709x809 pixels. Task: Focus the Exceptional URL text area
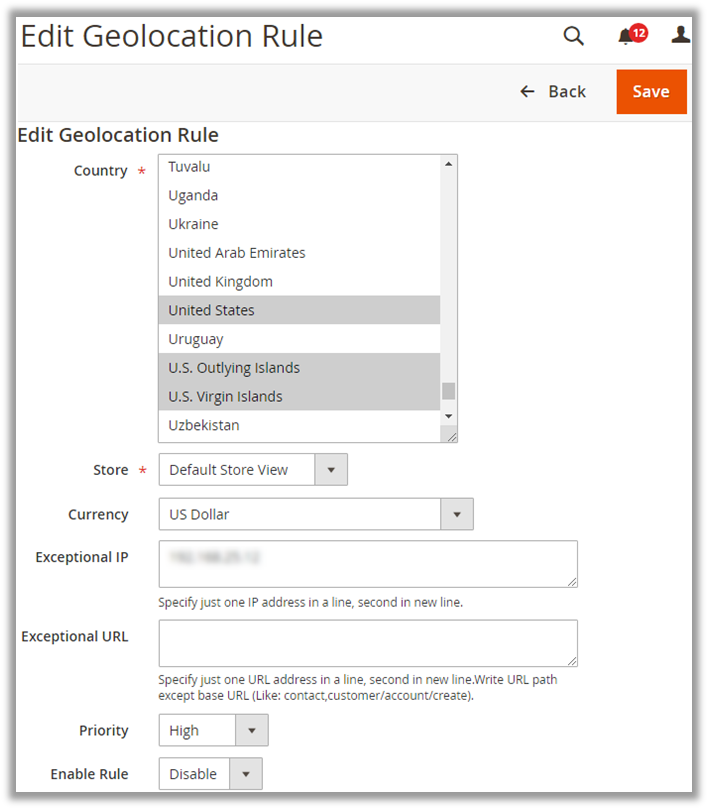click(367, 643)
